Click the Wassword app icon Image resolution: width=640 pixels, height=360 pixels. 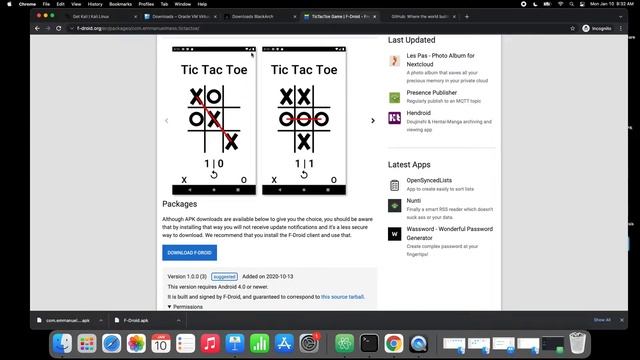click(x=394, y=234)
